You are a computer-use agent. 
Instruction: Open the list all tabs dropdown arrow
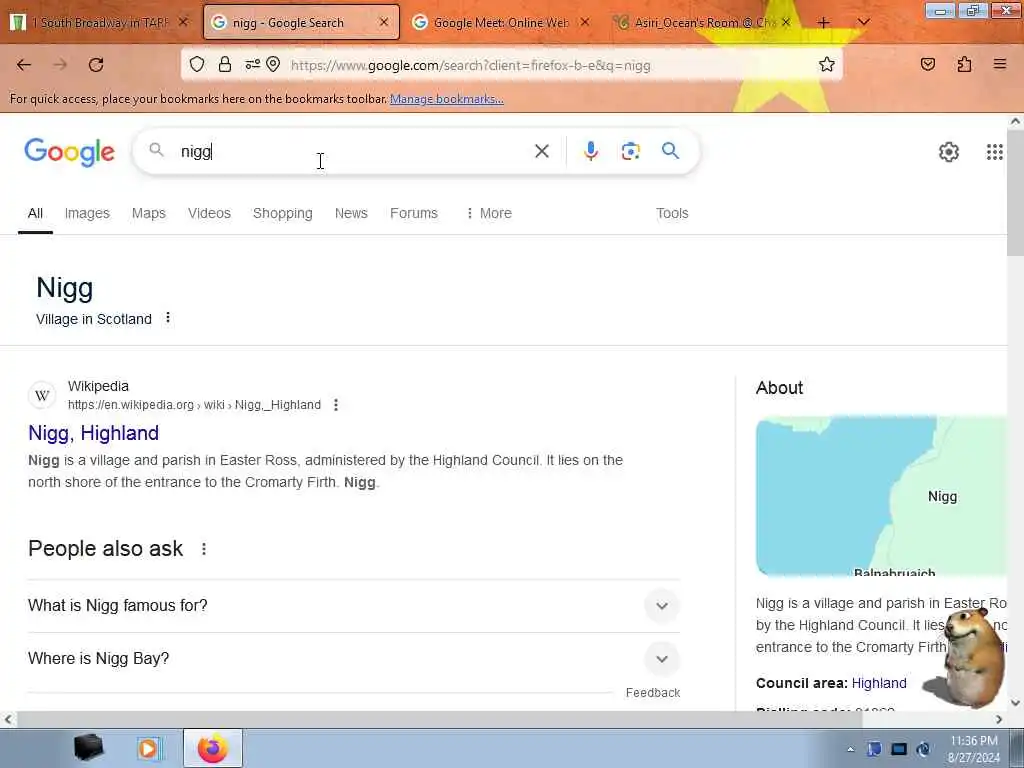(x=863, y=23)
